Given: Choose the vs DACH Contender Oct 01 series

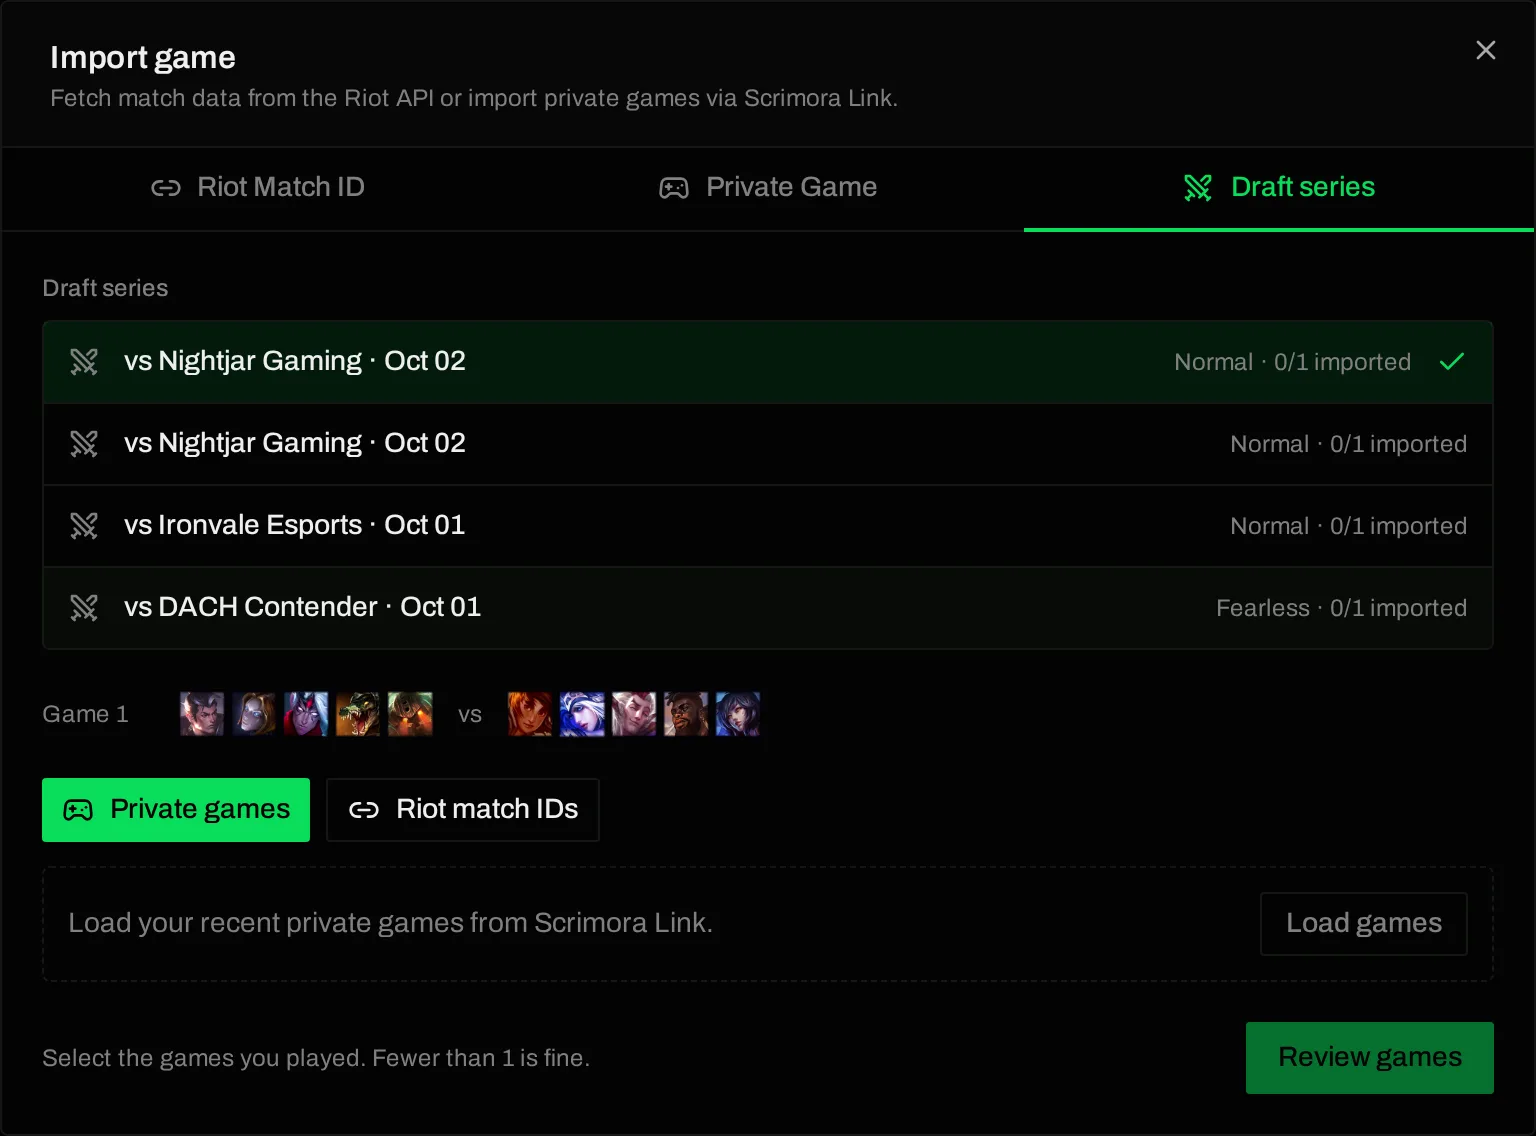Looking at the screenshot, I should 768,608.
